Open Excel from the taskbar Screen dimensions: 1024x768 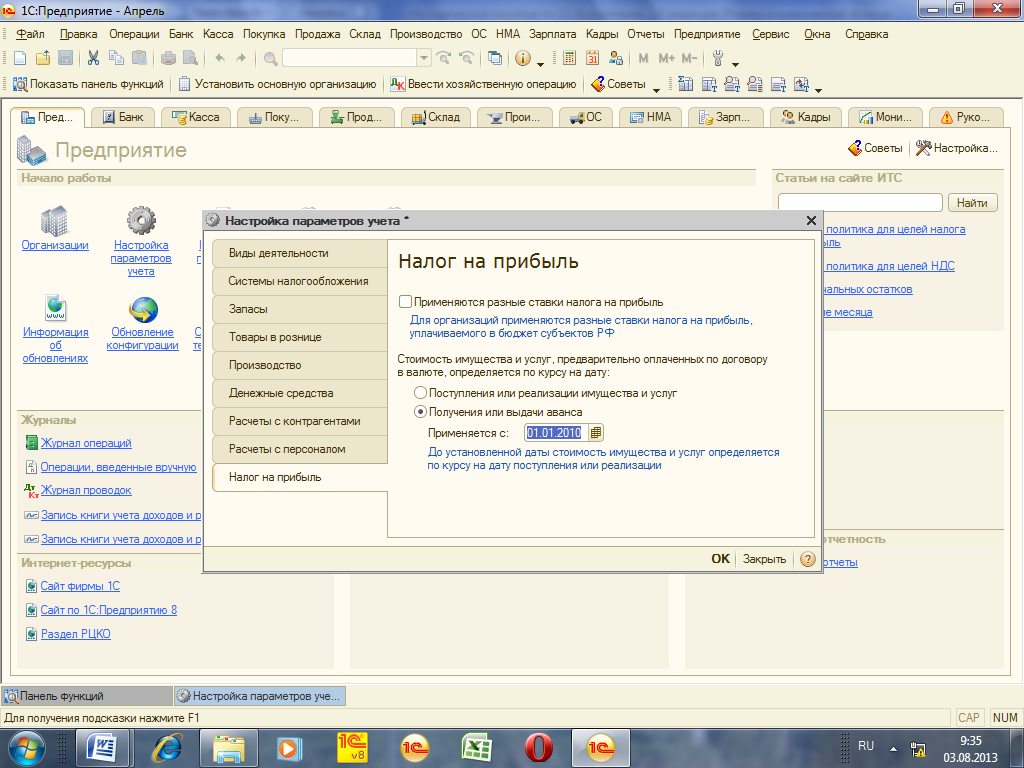click(476, 748)
